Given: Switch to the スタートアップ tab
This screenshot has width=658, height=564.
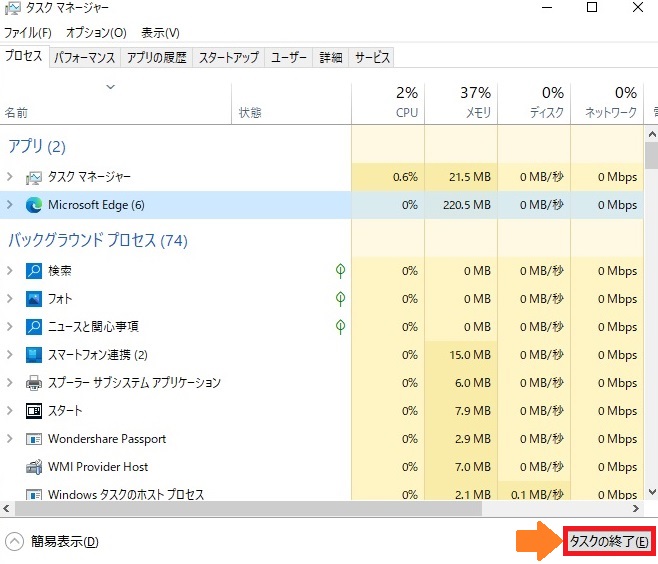Looking at the screenshot, I should [x=229, y=57].
